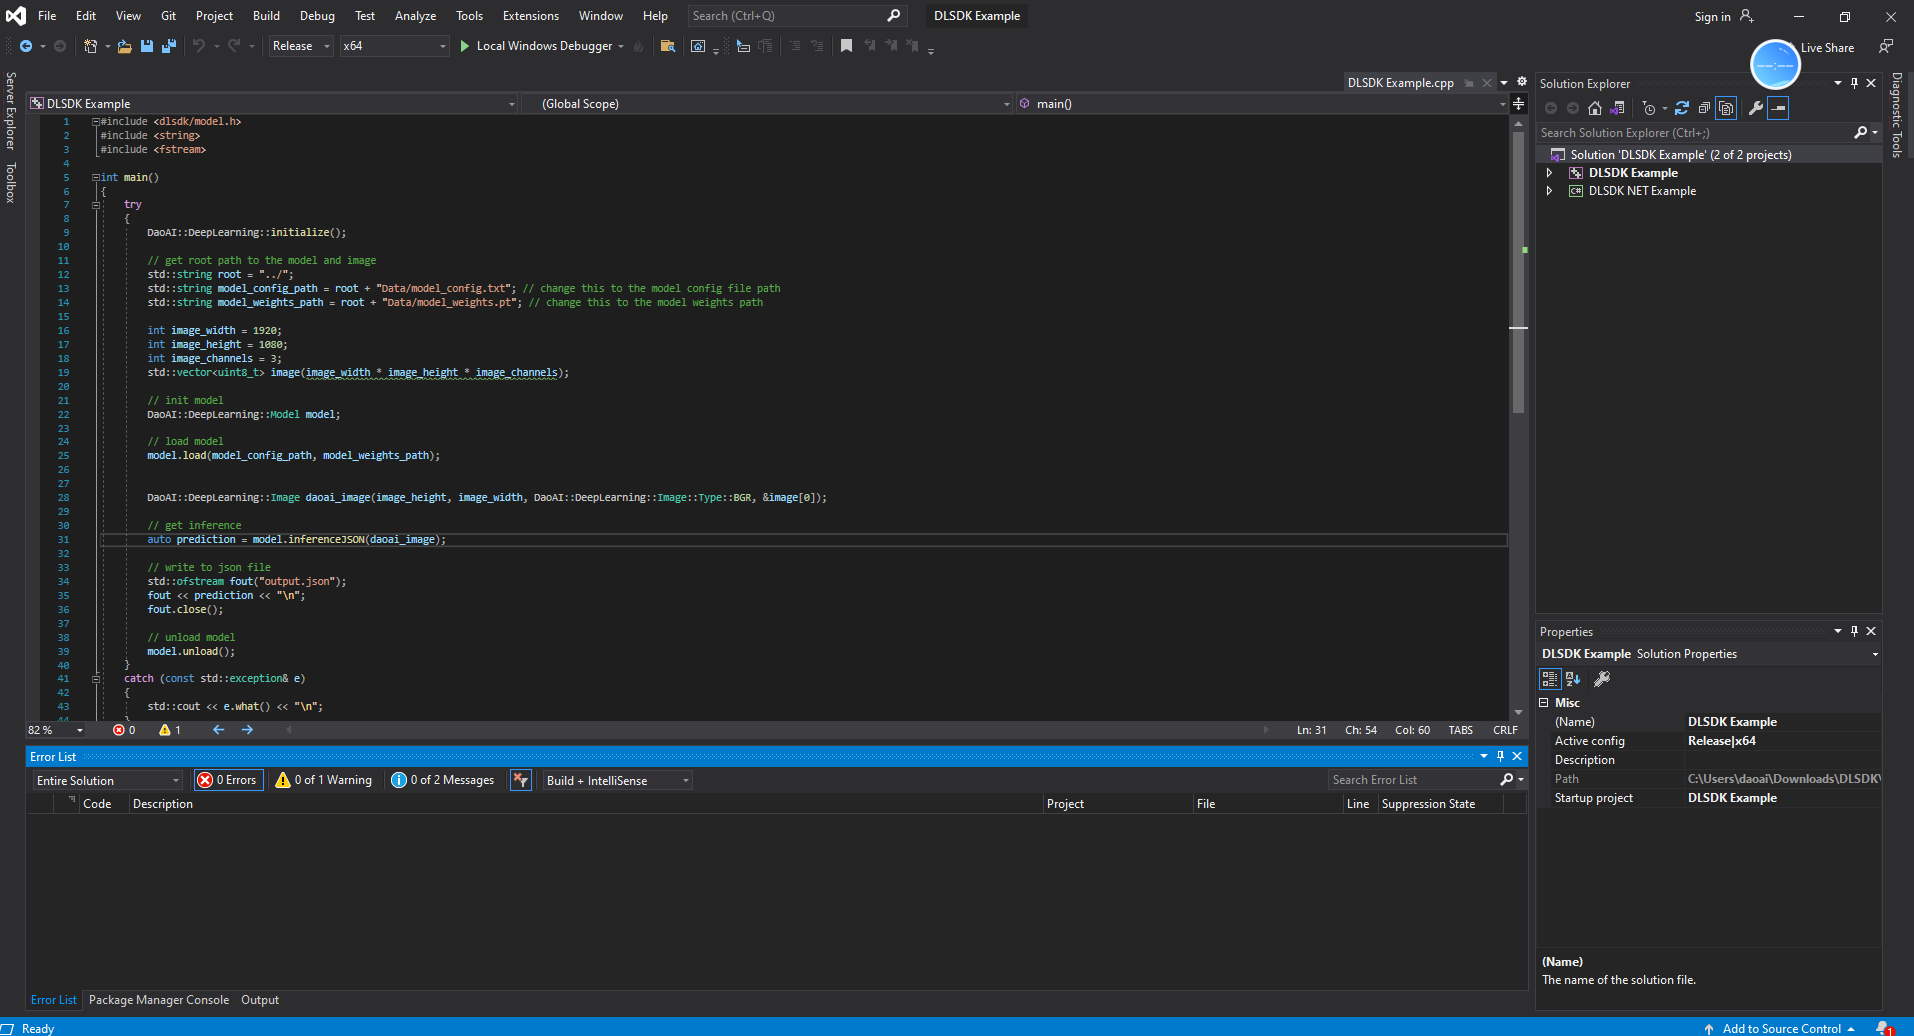The height and width of the screenshot is (1036, 1914).
Task: Open Properties via the wrench icon in Solution Explorer
Action: click(x=1755, y=108)
